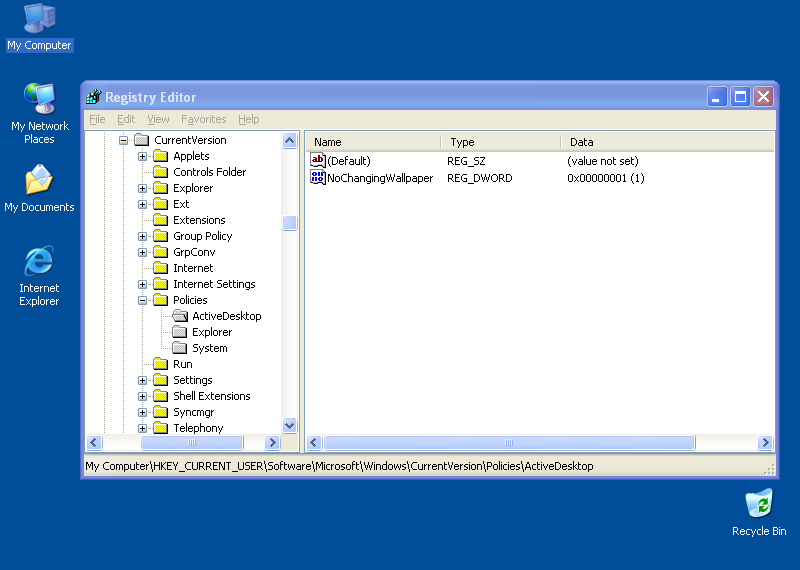Click the tree pane scroll left arrow

(x=94, y=442)
